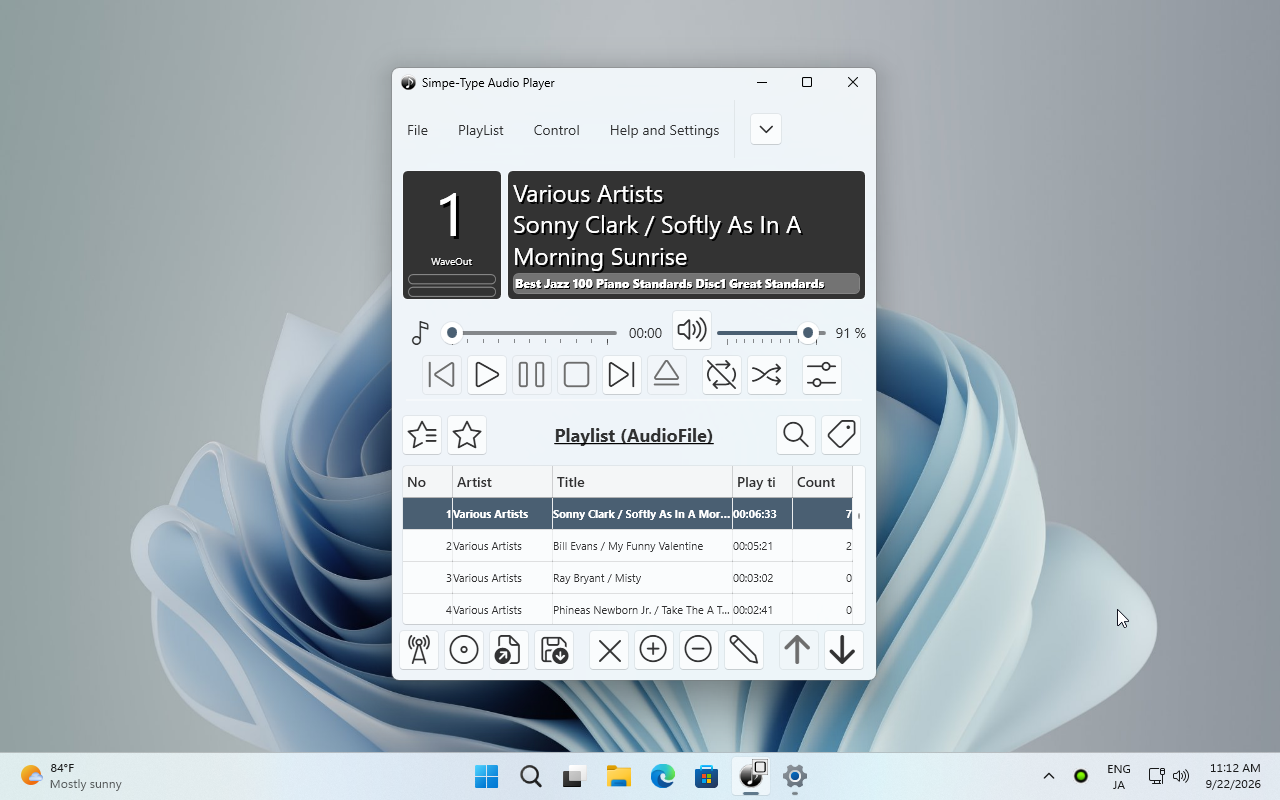Expand the chevron dropdown beside the menu bar
The image size is (1280, 800).
coord(766,129)
